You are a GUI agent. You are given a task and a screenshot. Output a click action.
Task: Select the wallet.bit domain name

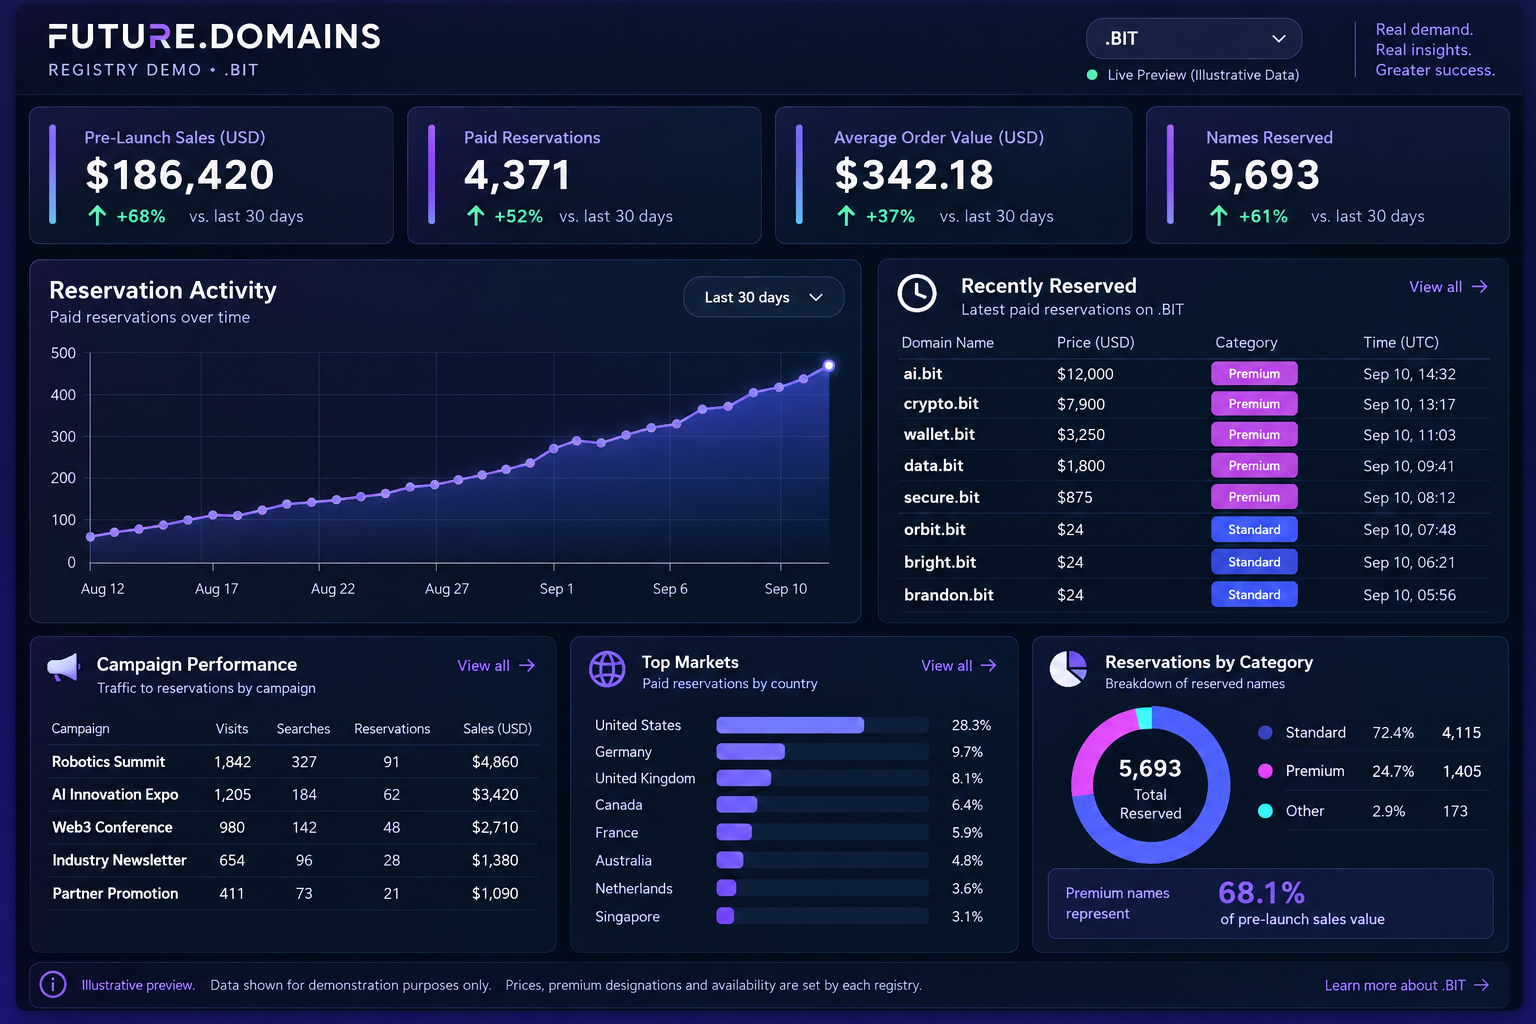939,435
